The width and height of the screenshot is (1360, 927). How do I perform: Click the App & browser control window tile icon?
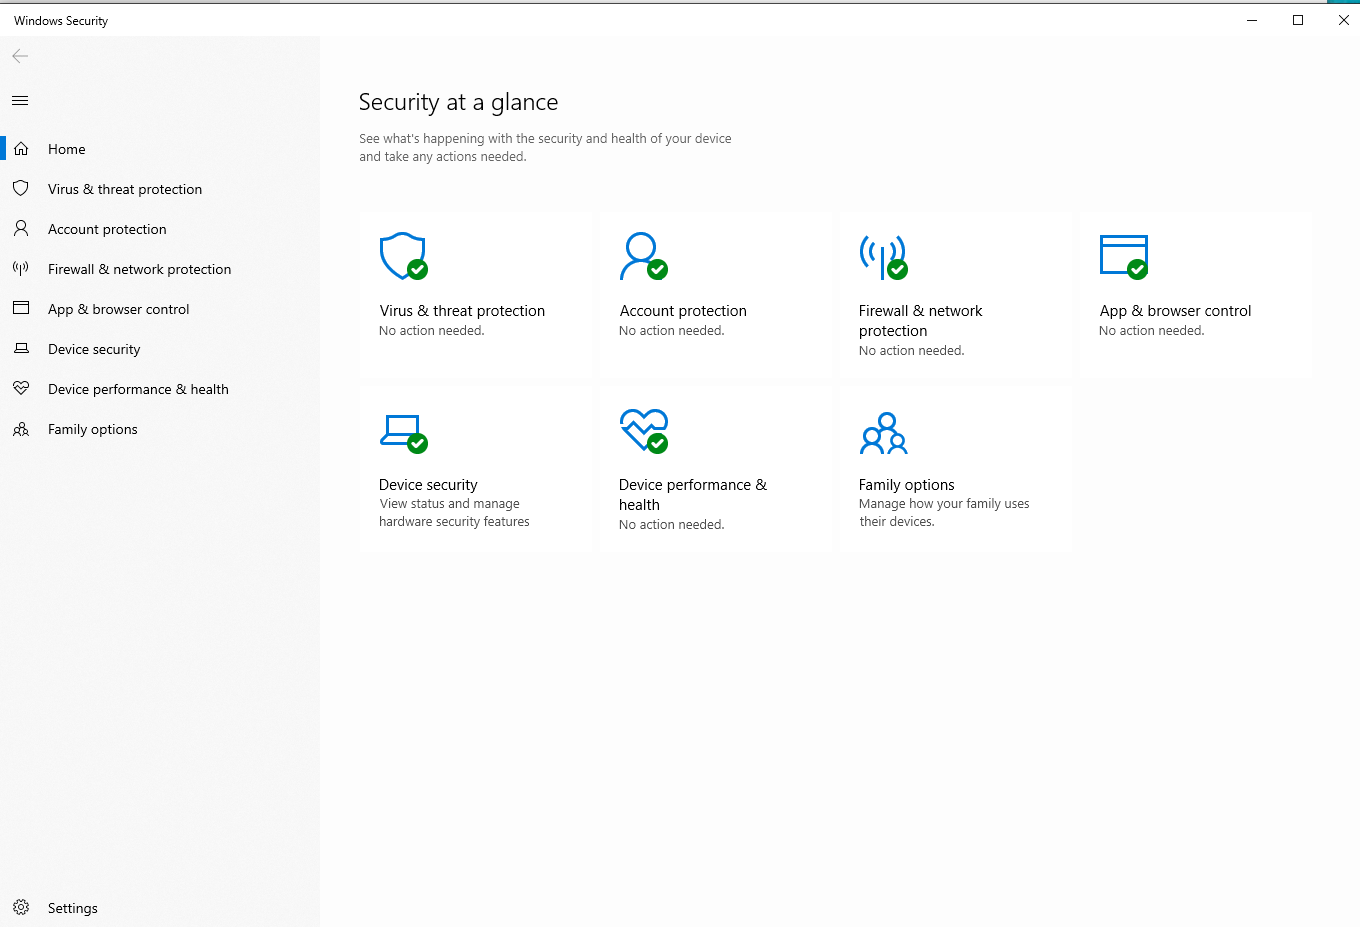(1123, 256)
